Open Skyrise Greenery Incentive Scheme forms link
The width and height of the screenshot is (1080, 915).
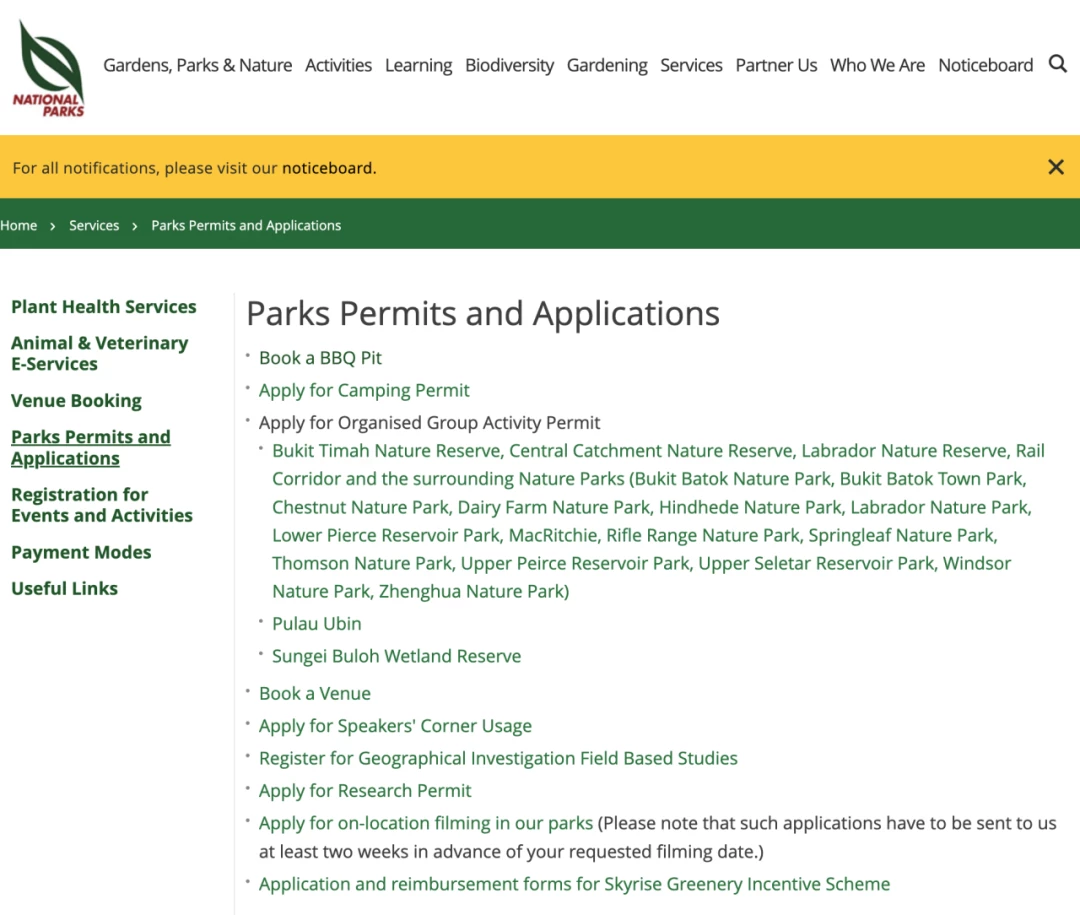pos(574,884)
